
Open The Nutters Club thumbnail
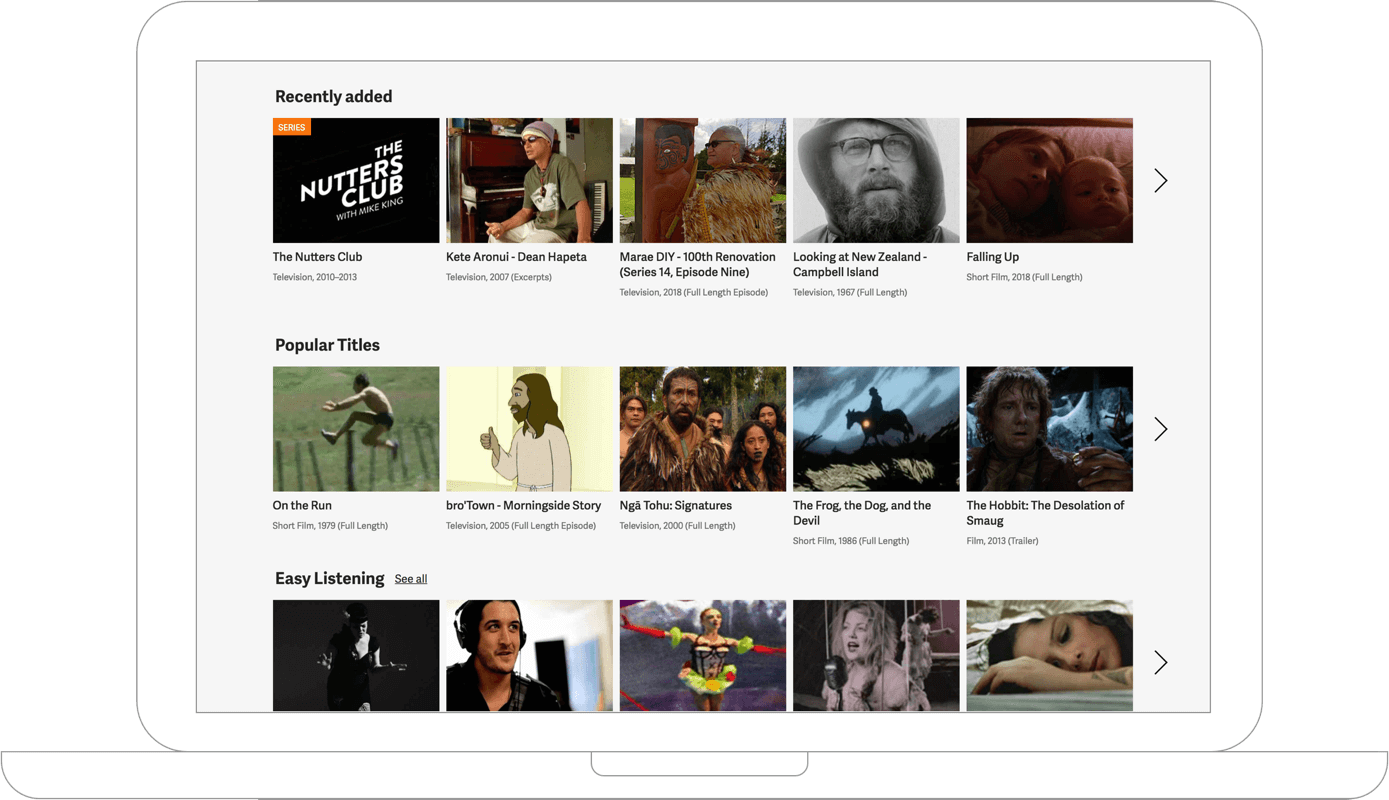click(x=356, y=181)
